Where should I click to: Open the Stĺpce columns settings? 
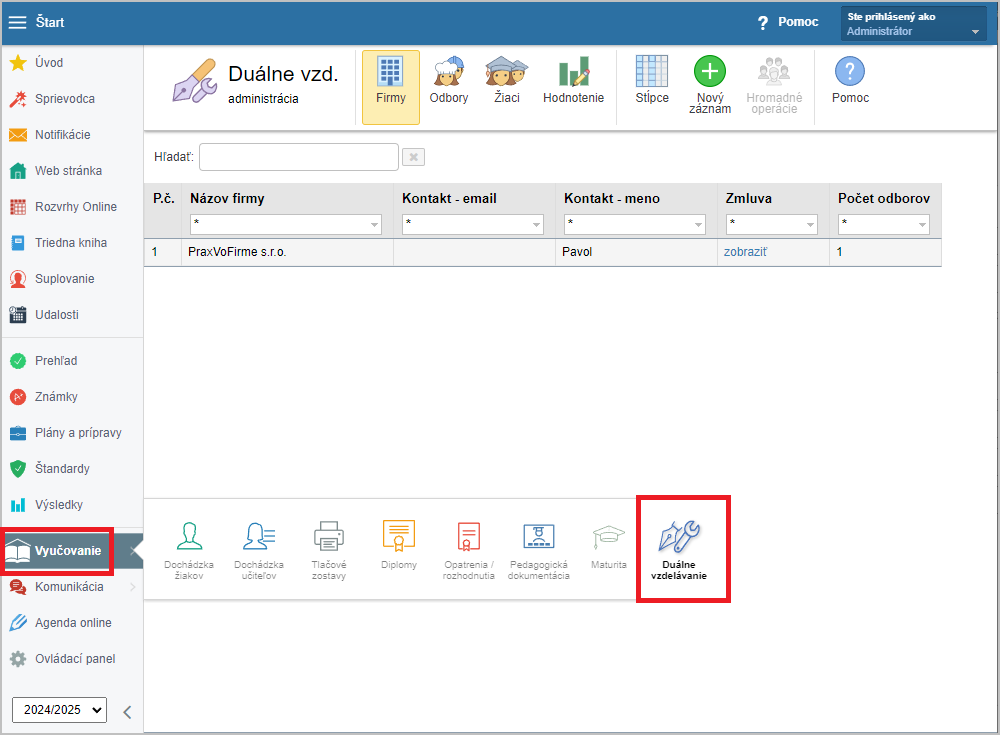coord(652,80)
